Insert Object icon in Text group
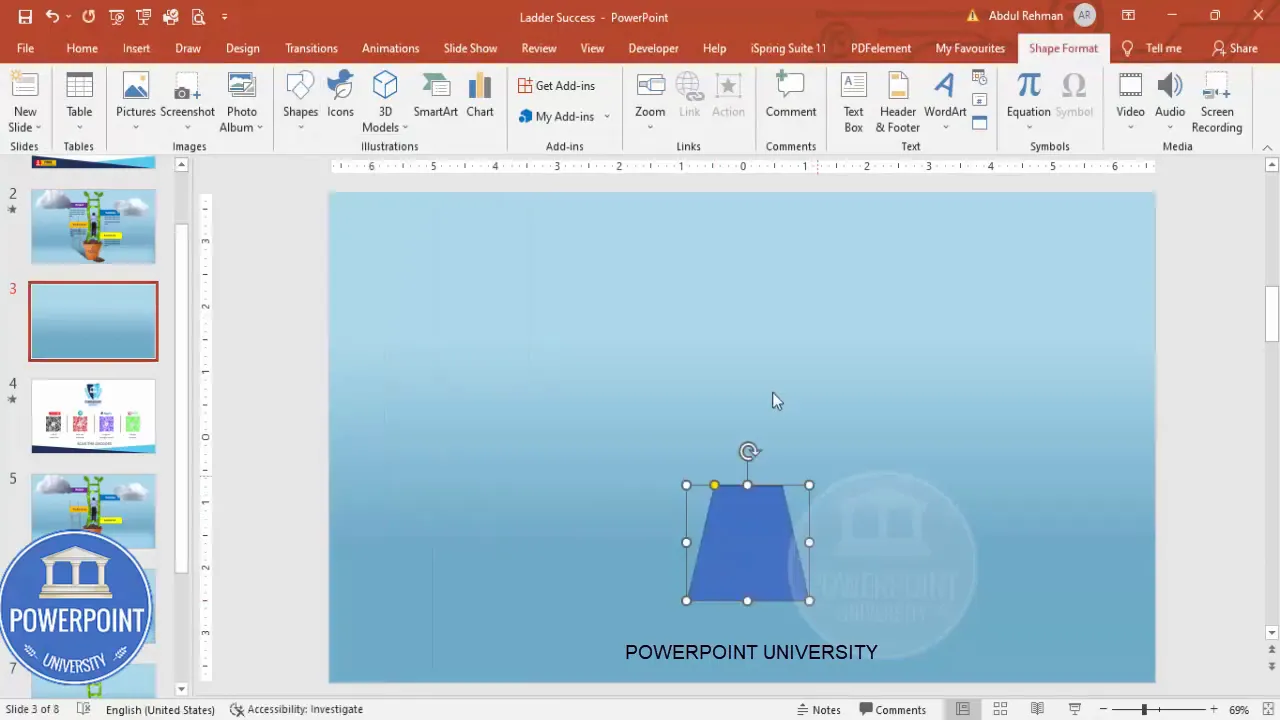 pos(979,123)
